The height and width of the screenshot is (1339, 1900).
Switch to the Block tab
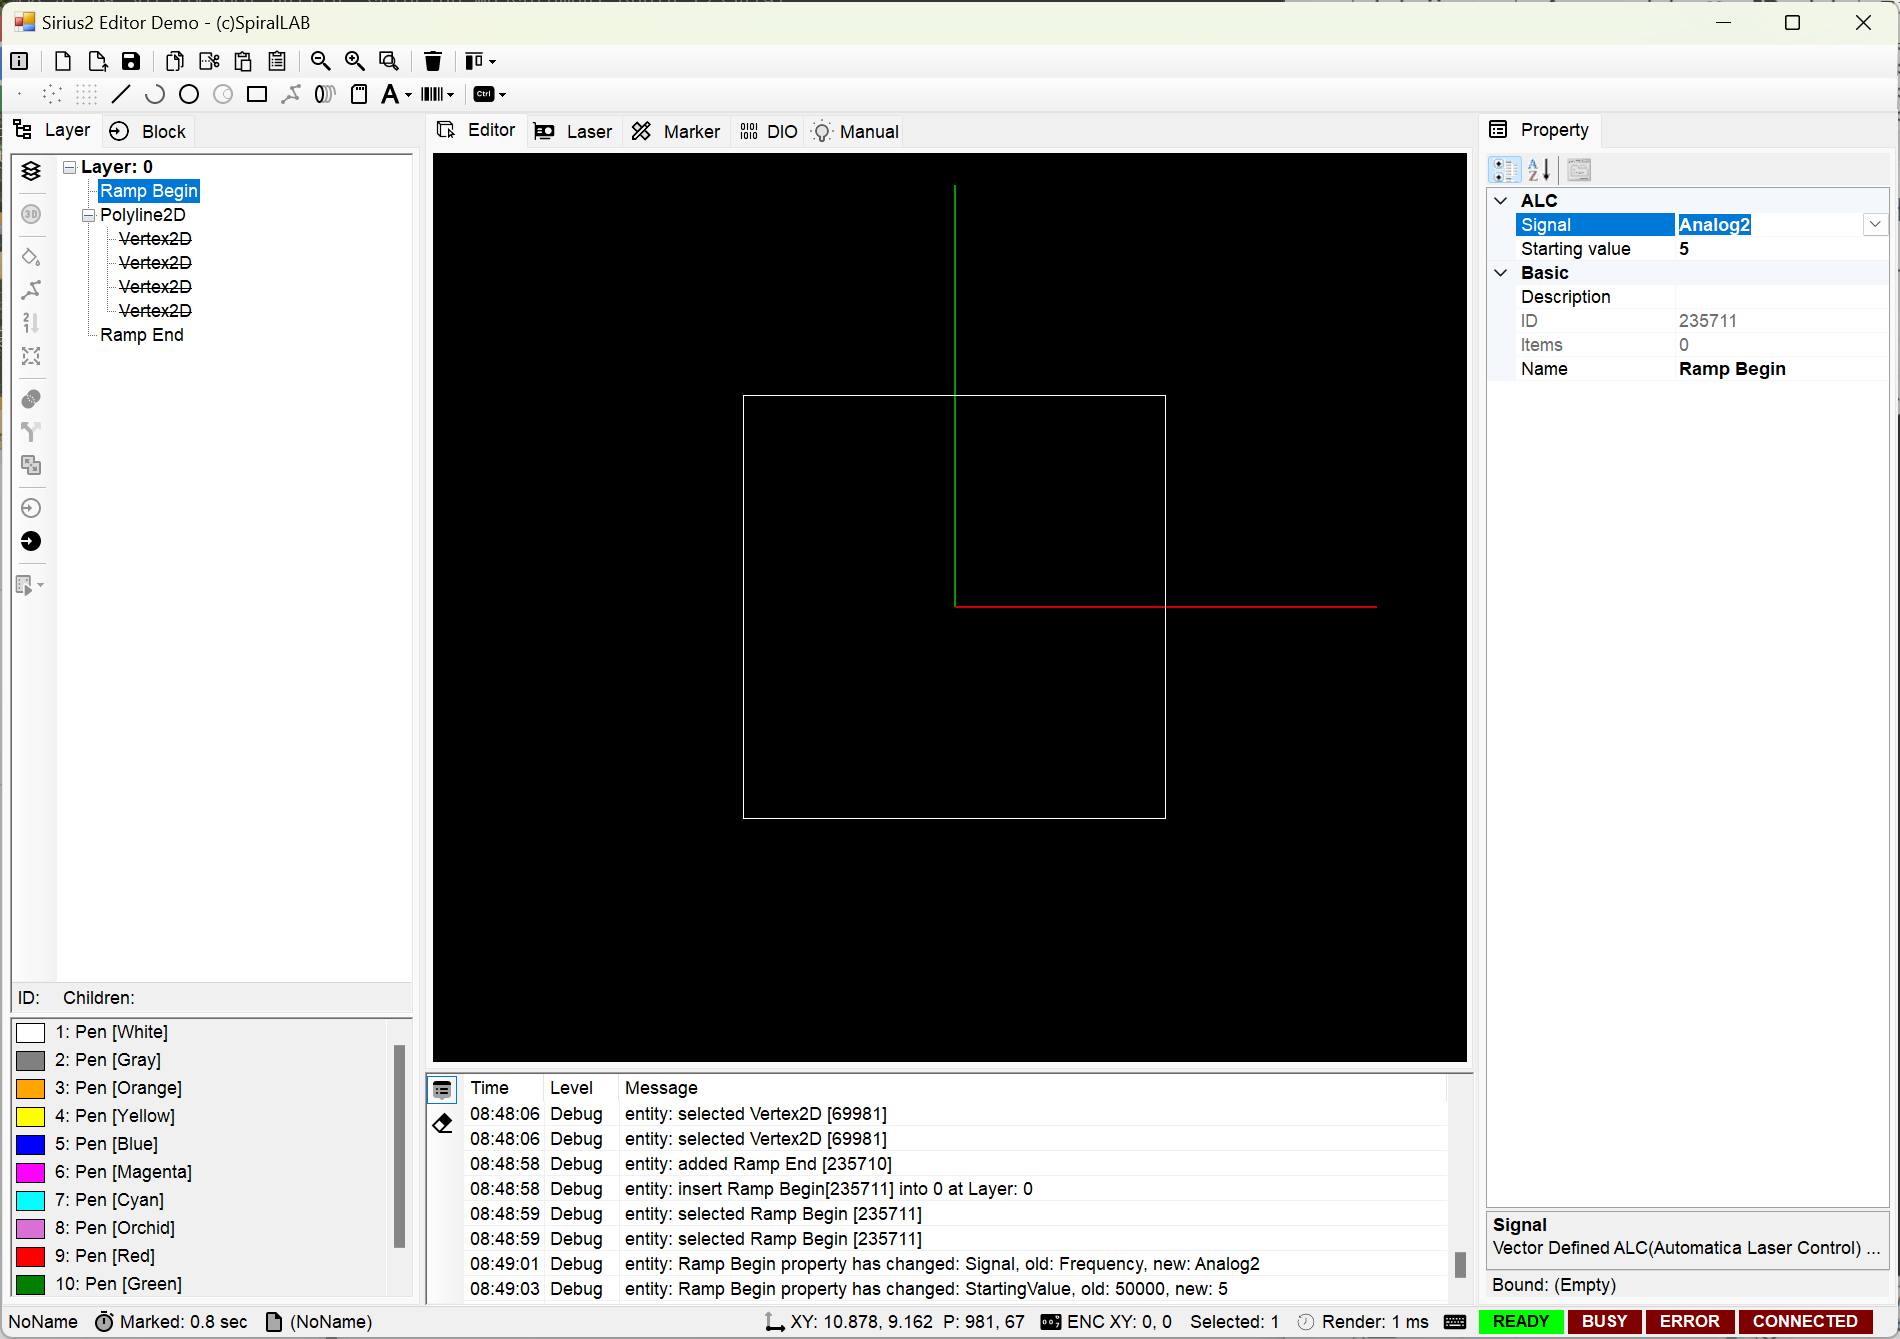pos(148,131)
